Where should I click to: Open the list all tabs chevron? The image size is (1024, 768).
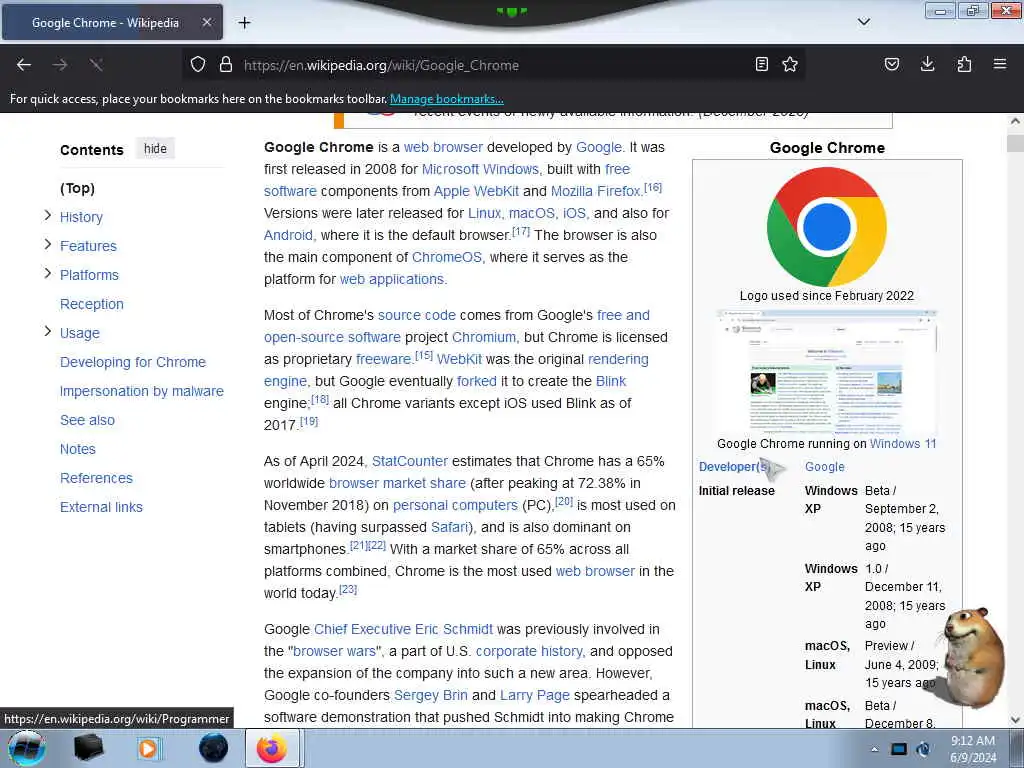[863, 22]
